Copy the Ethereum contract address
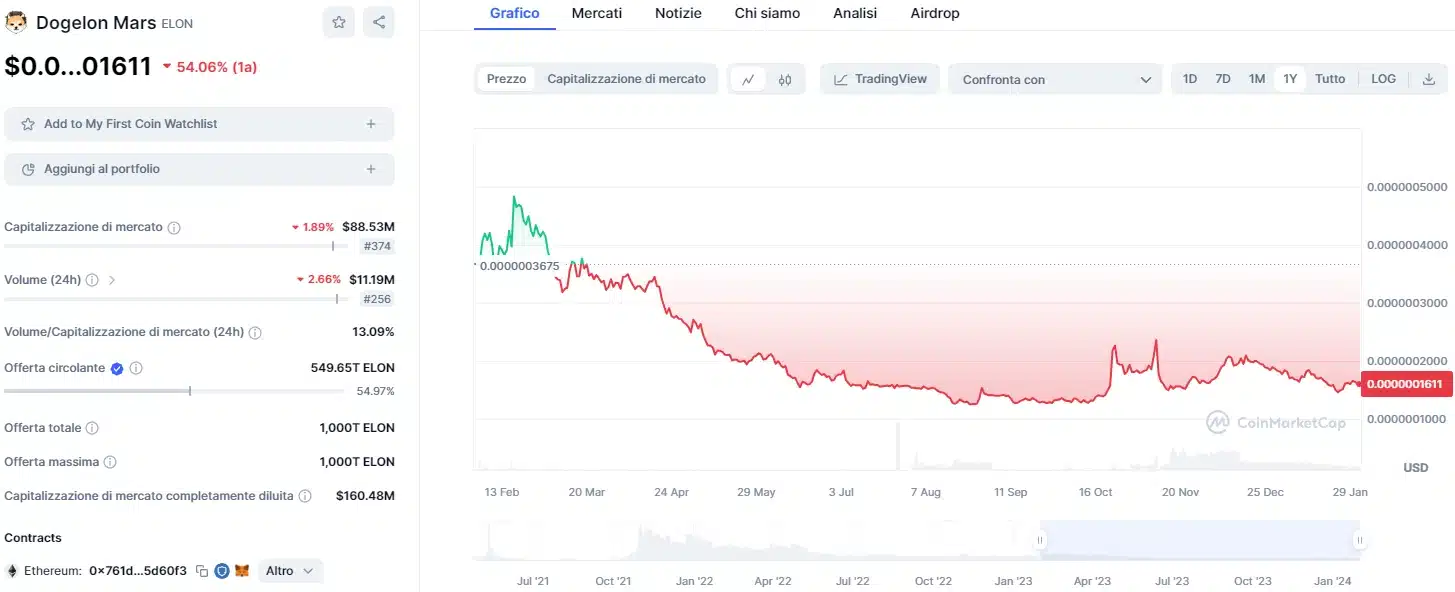Viewport: 1455px width, 592px height. pos(202,571)
